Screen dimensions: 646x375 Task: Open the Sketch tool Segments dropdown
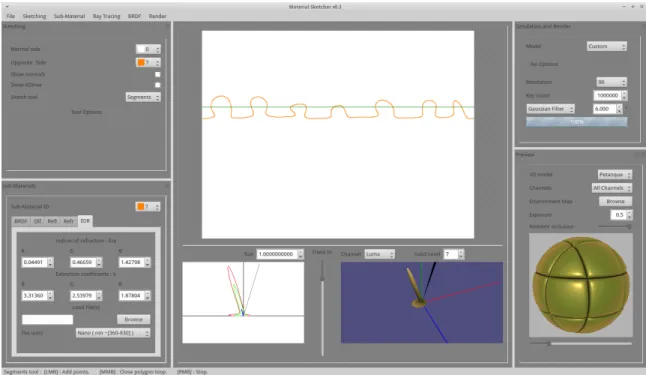(x=143, y=97)
